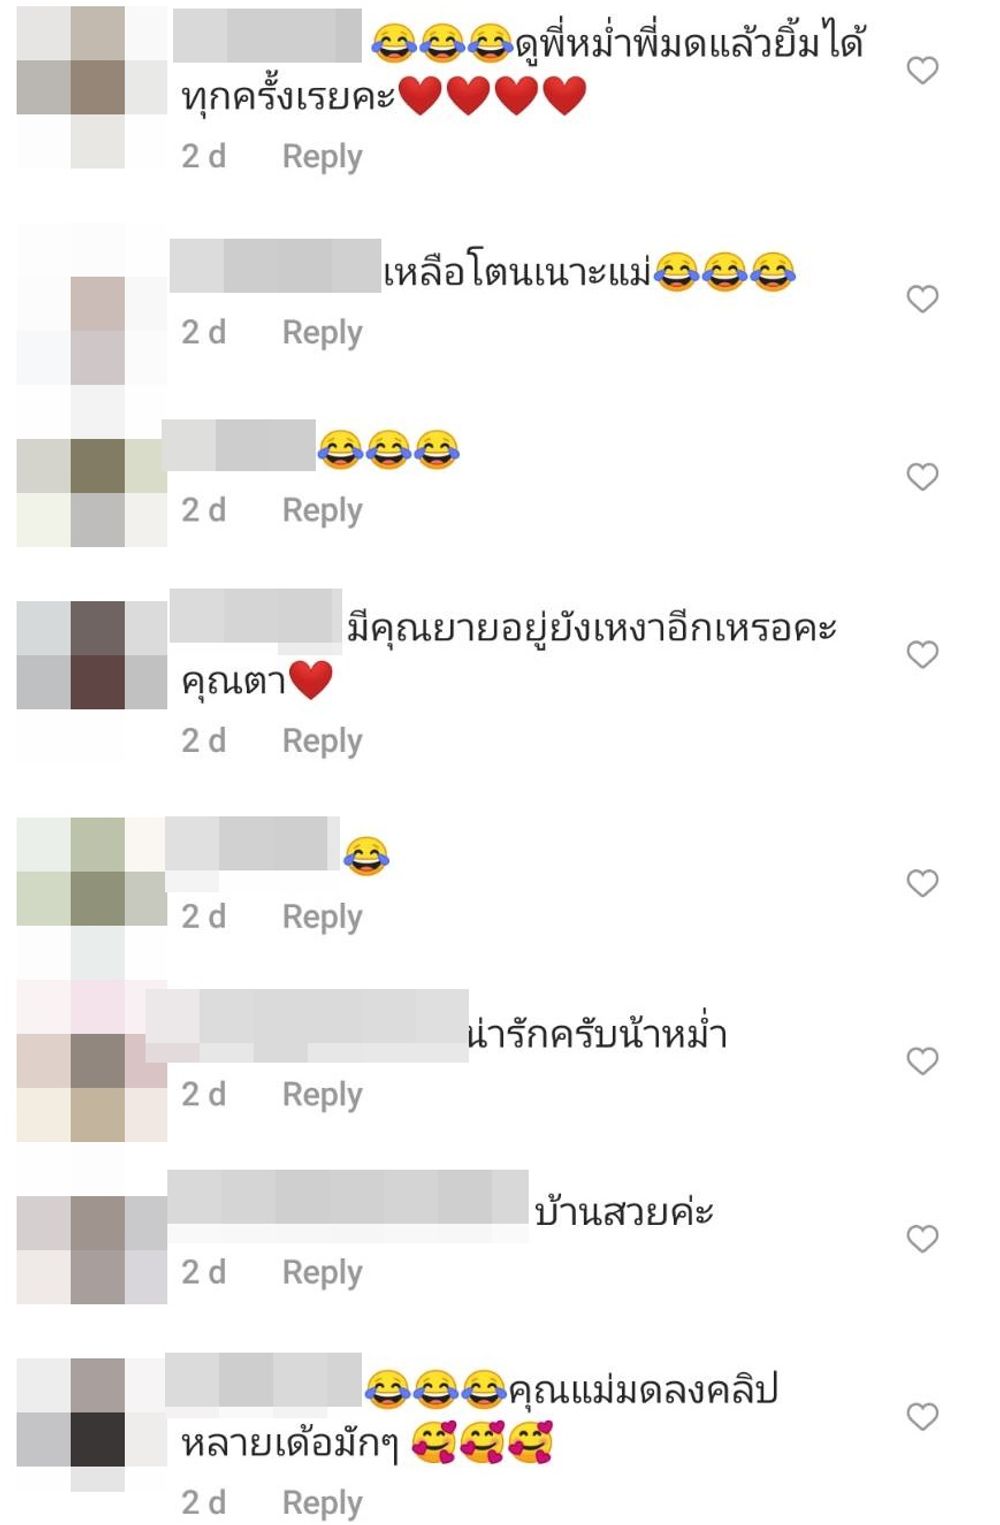Reply to the คุณตา heart comment
This screenshot has width=1000, height=1525.
pos(322,741)
